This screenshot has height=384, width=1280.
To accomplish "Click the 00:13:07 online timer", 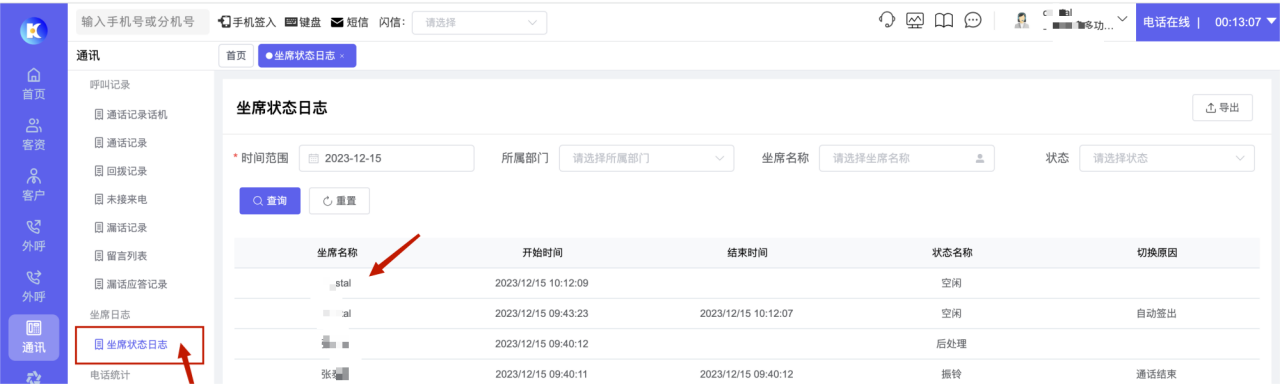I will 1237,21.
